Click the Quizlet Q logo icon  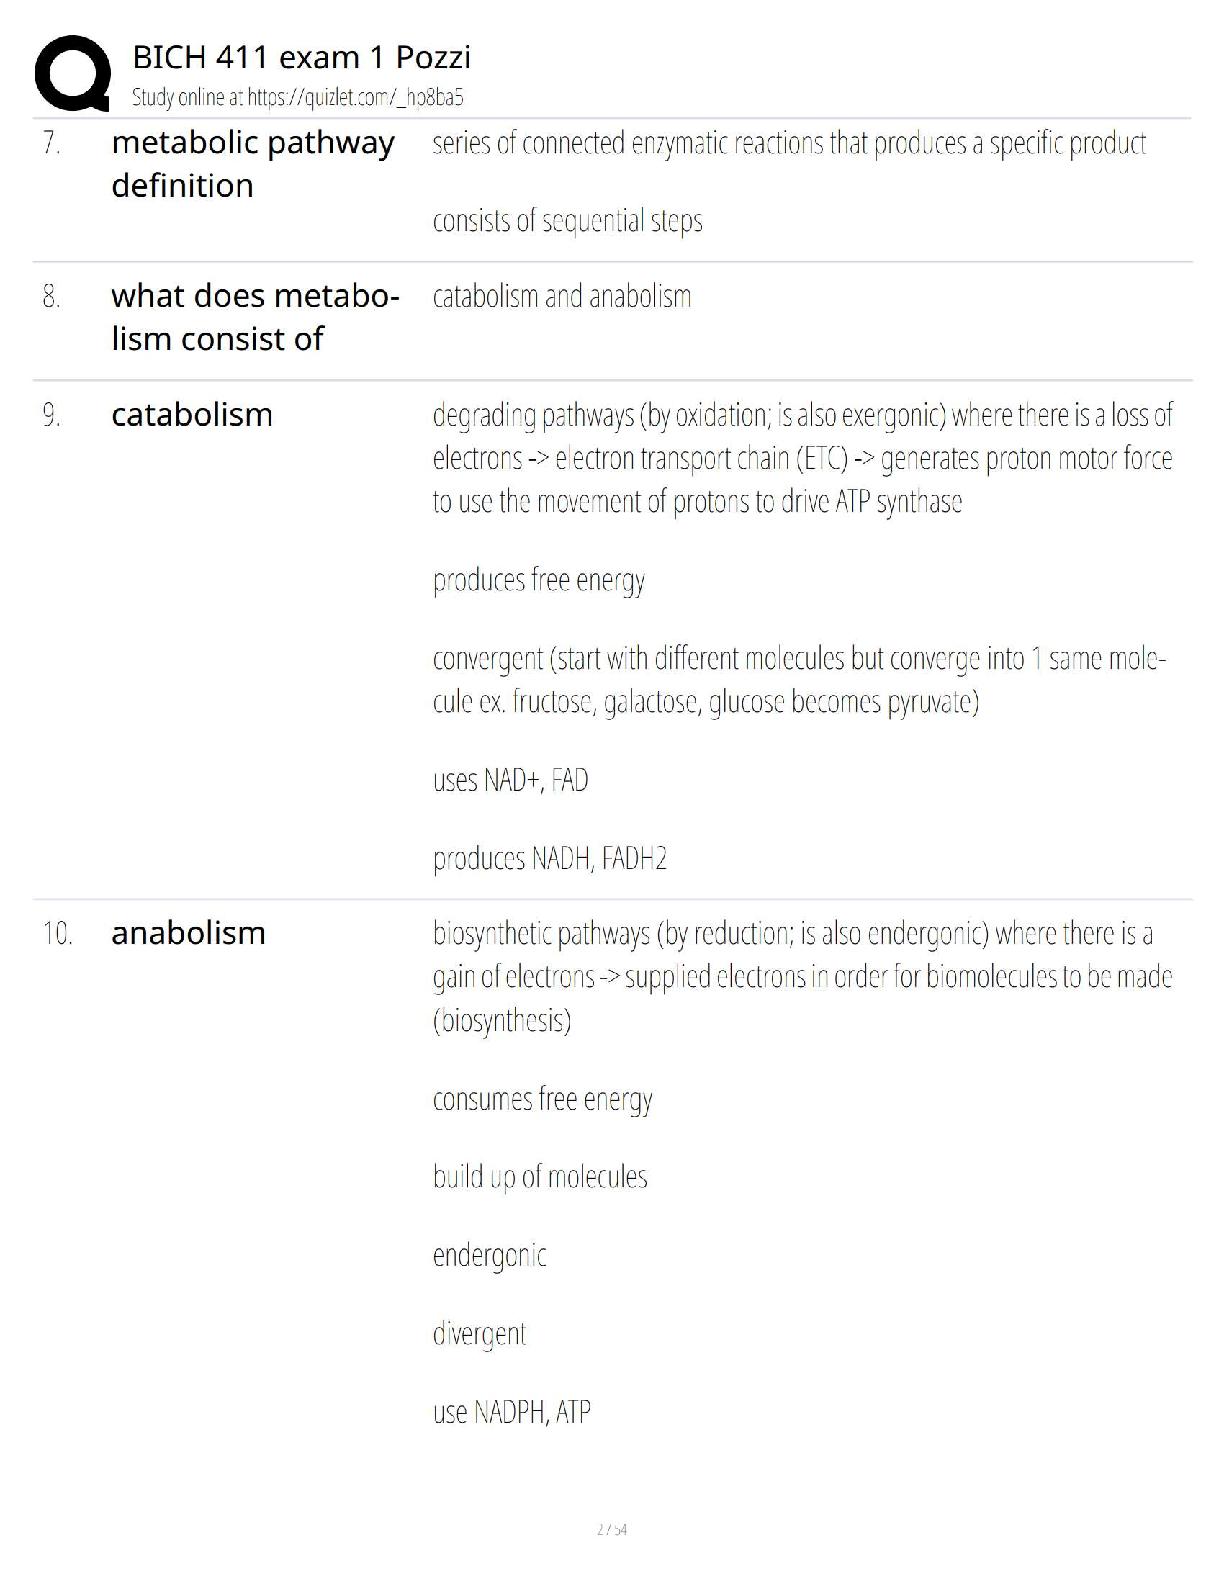click(72, 73)
